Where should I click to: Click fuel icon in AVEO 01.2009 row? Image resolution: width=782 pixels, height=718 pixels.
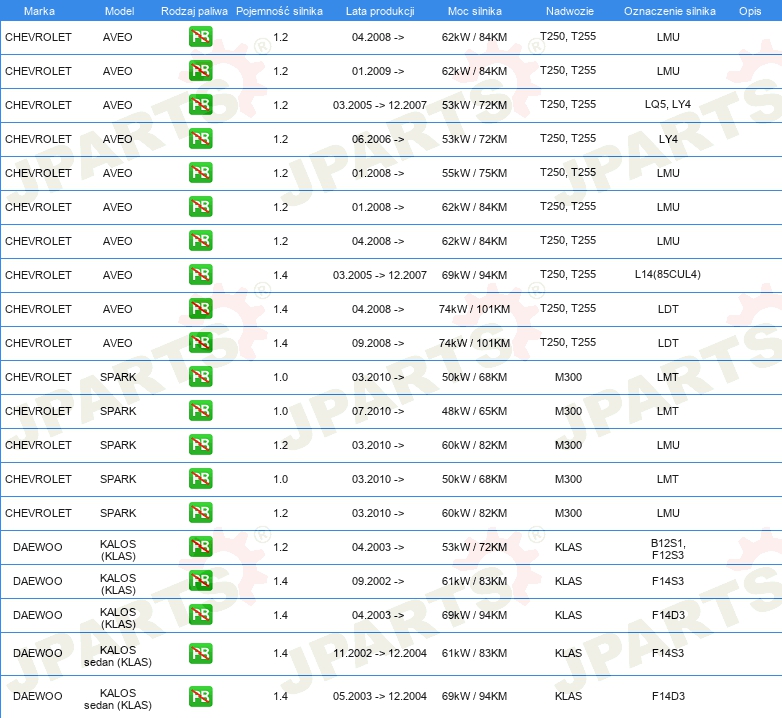pos(200,71)
